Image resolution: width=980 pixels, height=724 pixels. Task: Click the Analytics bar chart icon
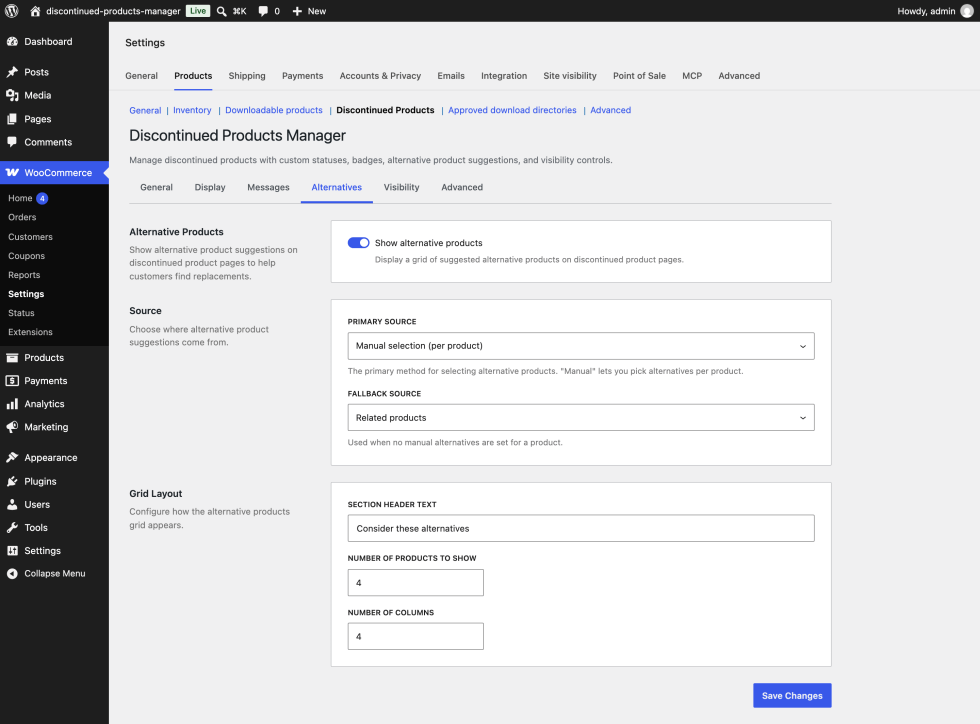(12, 404)
